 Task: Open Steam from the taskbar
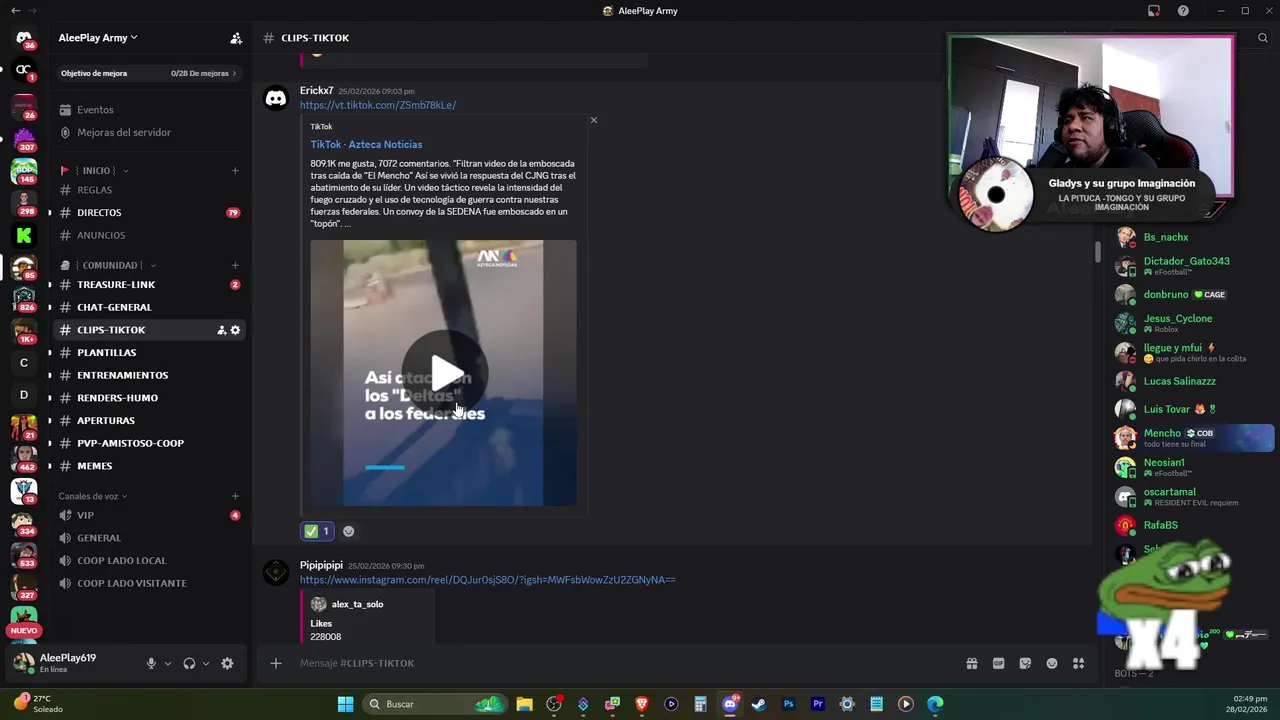(759, 704)
